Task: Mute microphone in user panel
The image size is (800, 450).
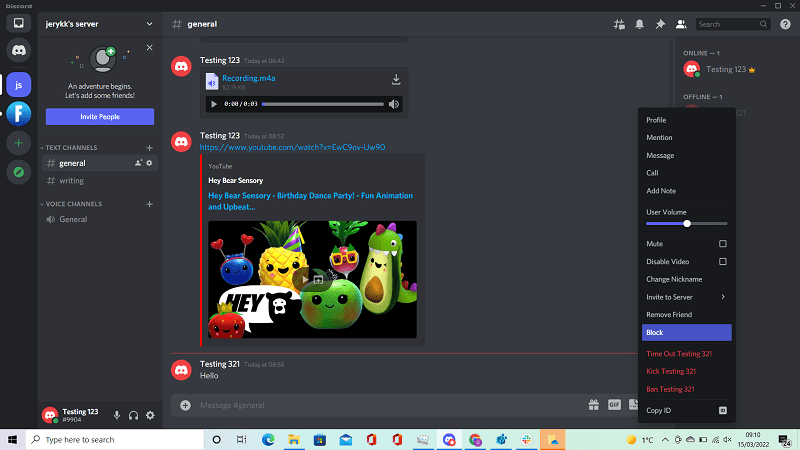Action: click(x=117, y=415)
